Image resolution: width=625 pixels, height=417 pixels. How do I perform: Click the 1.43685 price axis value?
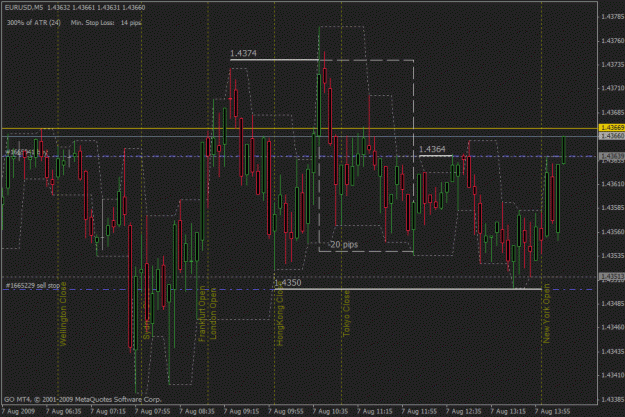tap(613, 112)
